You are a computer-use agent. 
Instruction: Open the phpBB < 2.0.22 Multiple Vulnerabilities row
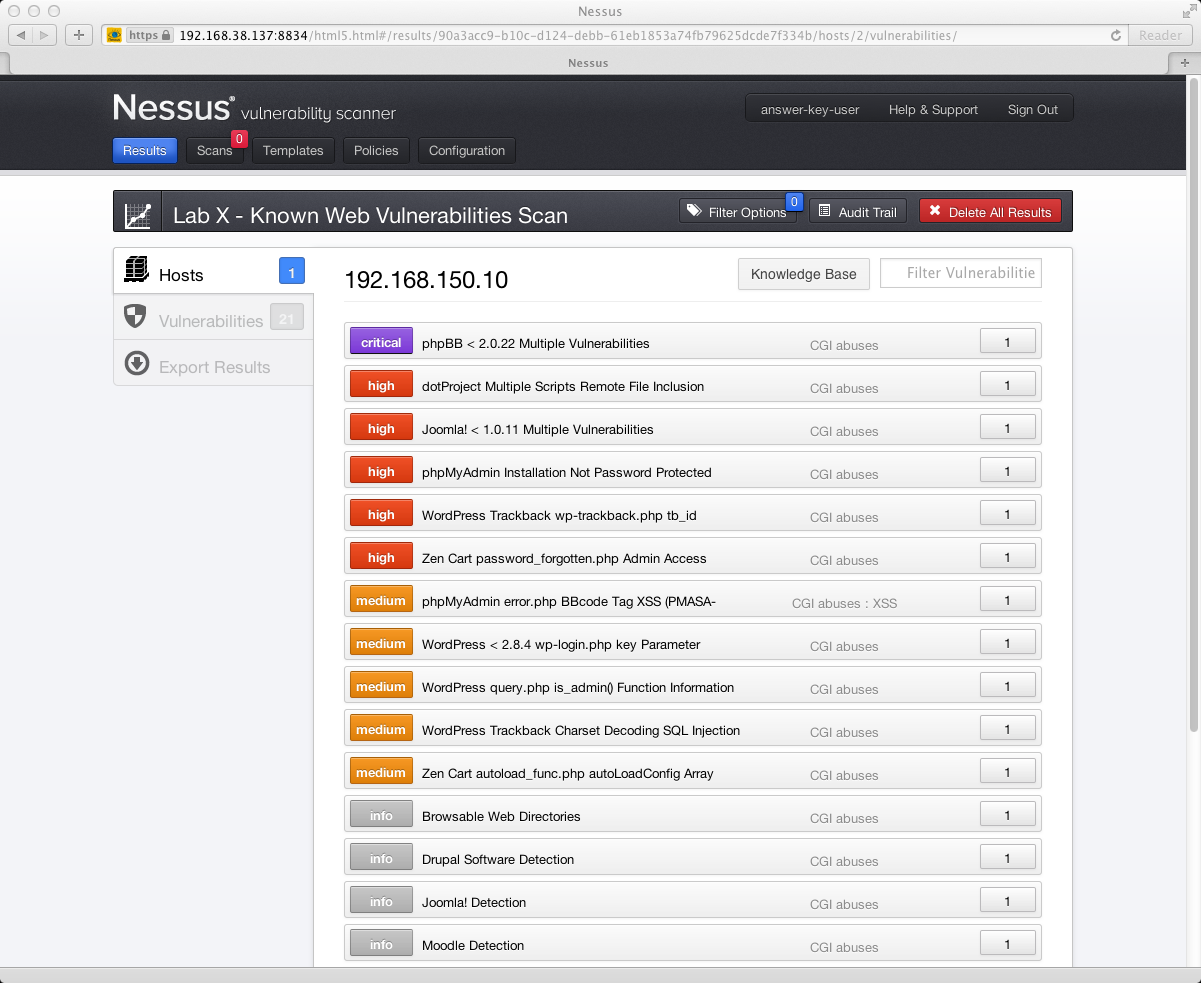pyautogui.click(x=692, y=341)
